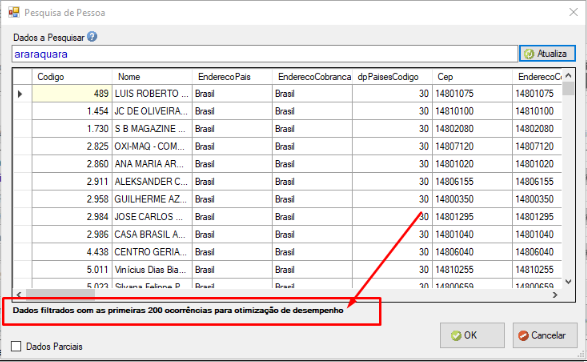This screenshot has height=362, width=587.
Task: Select the Cep column cell 14801020
Action: 473,164
